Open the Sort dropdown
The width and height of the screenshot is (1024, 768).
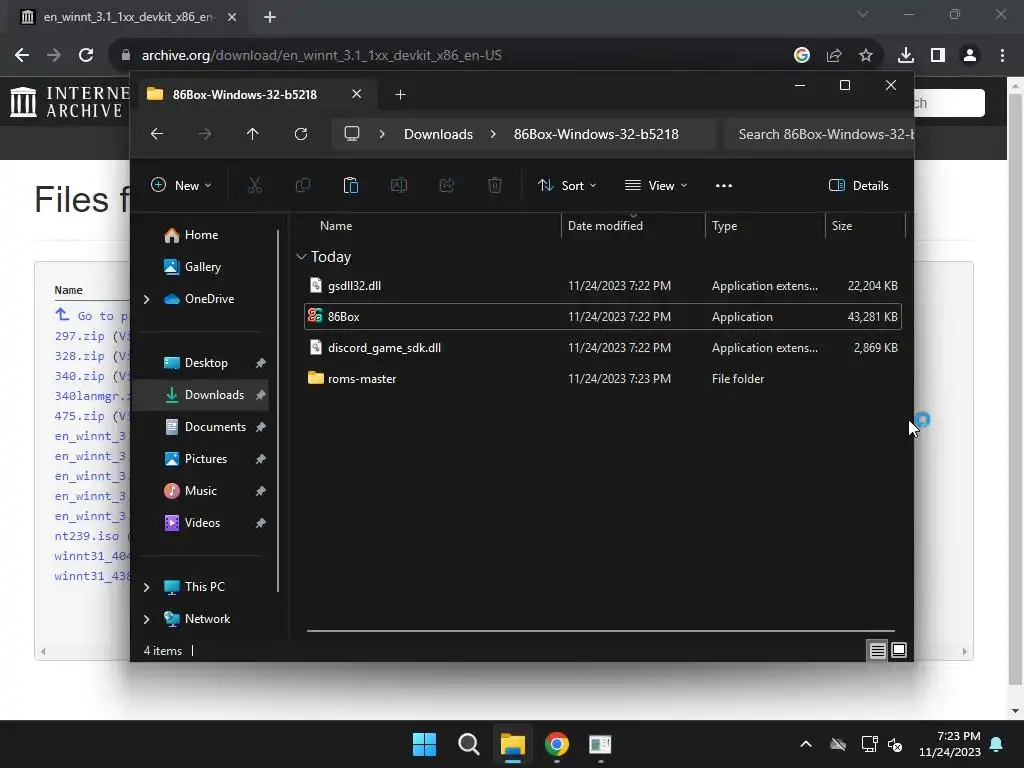point(567,185)
